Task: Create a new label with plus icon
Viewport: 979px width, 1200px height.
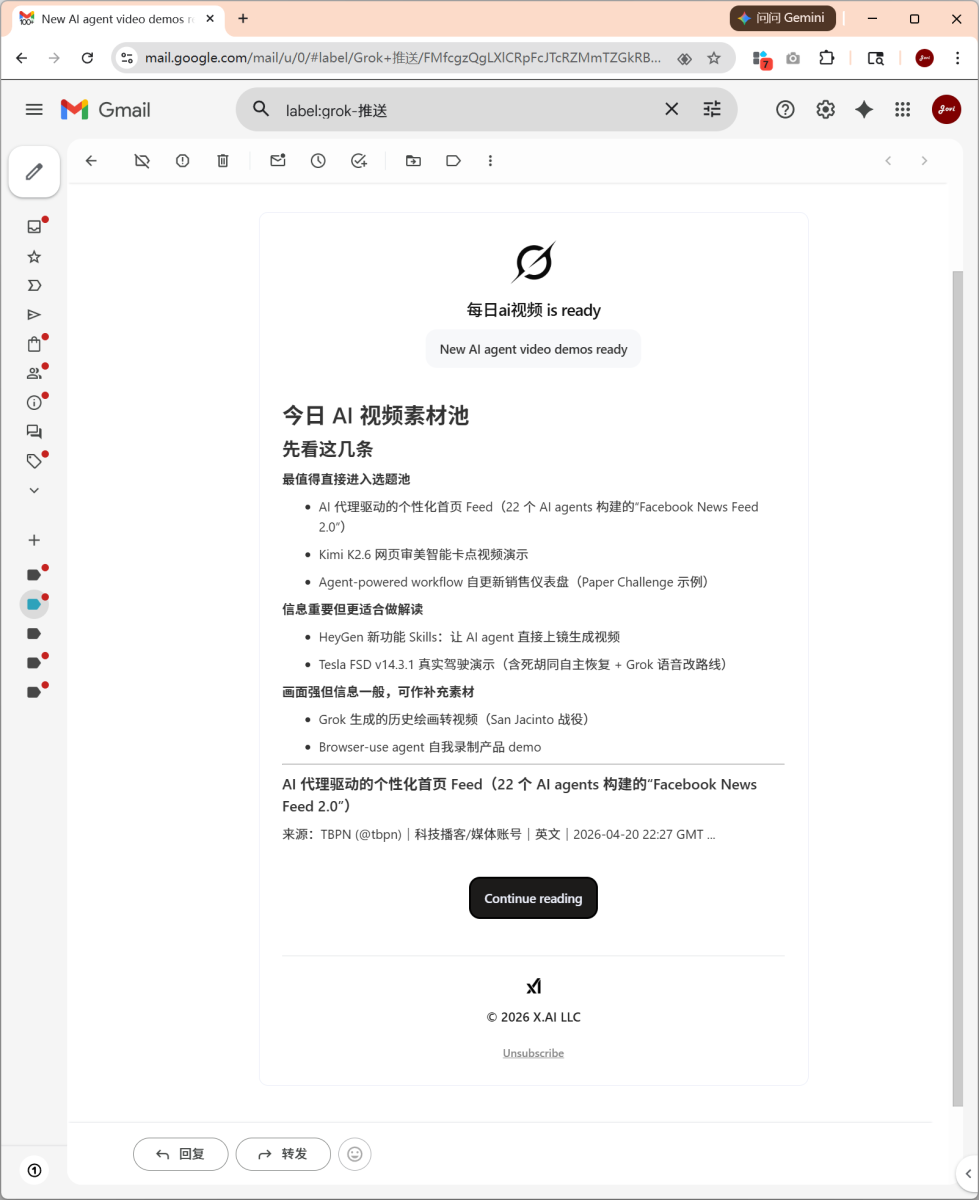Action: pos(34,540)
